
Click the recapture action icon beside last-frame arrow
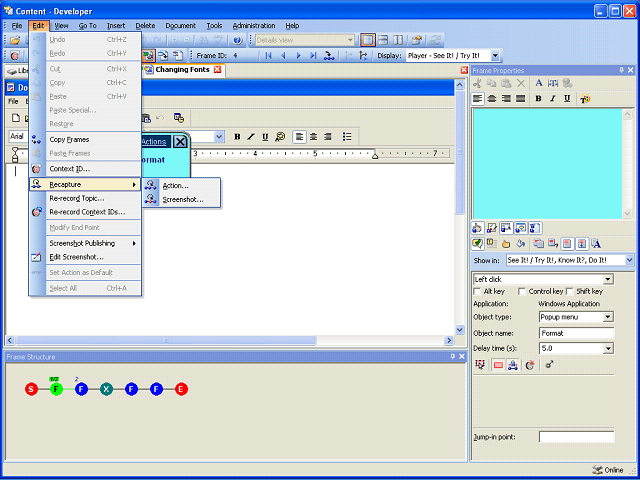329,56
